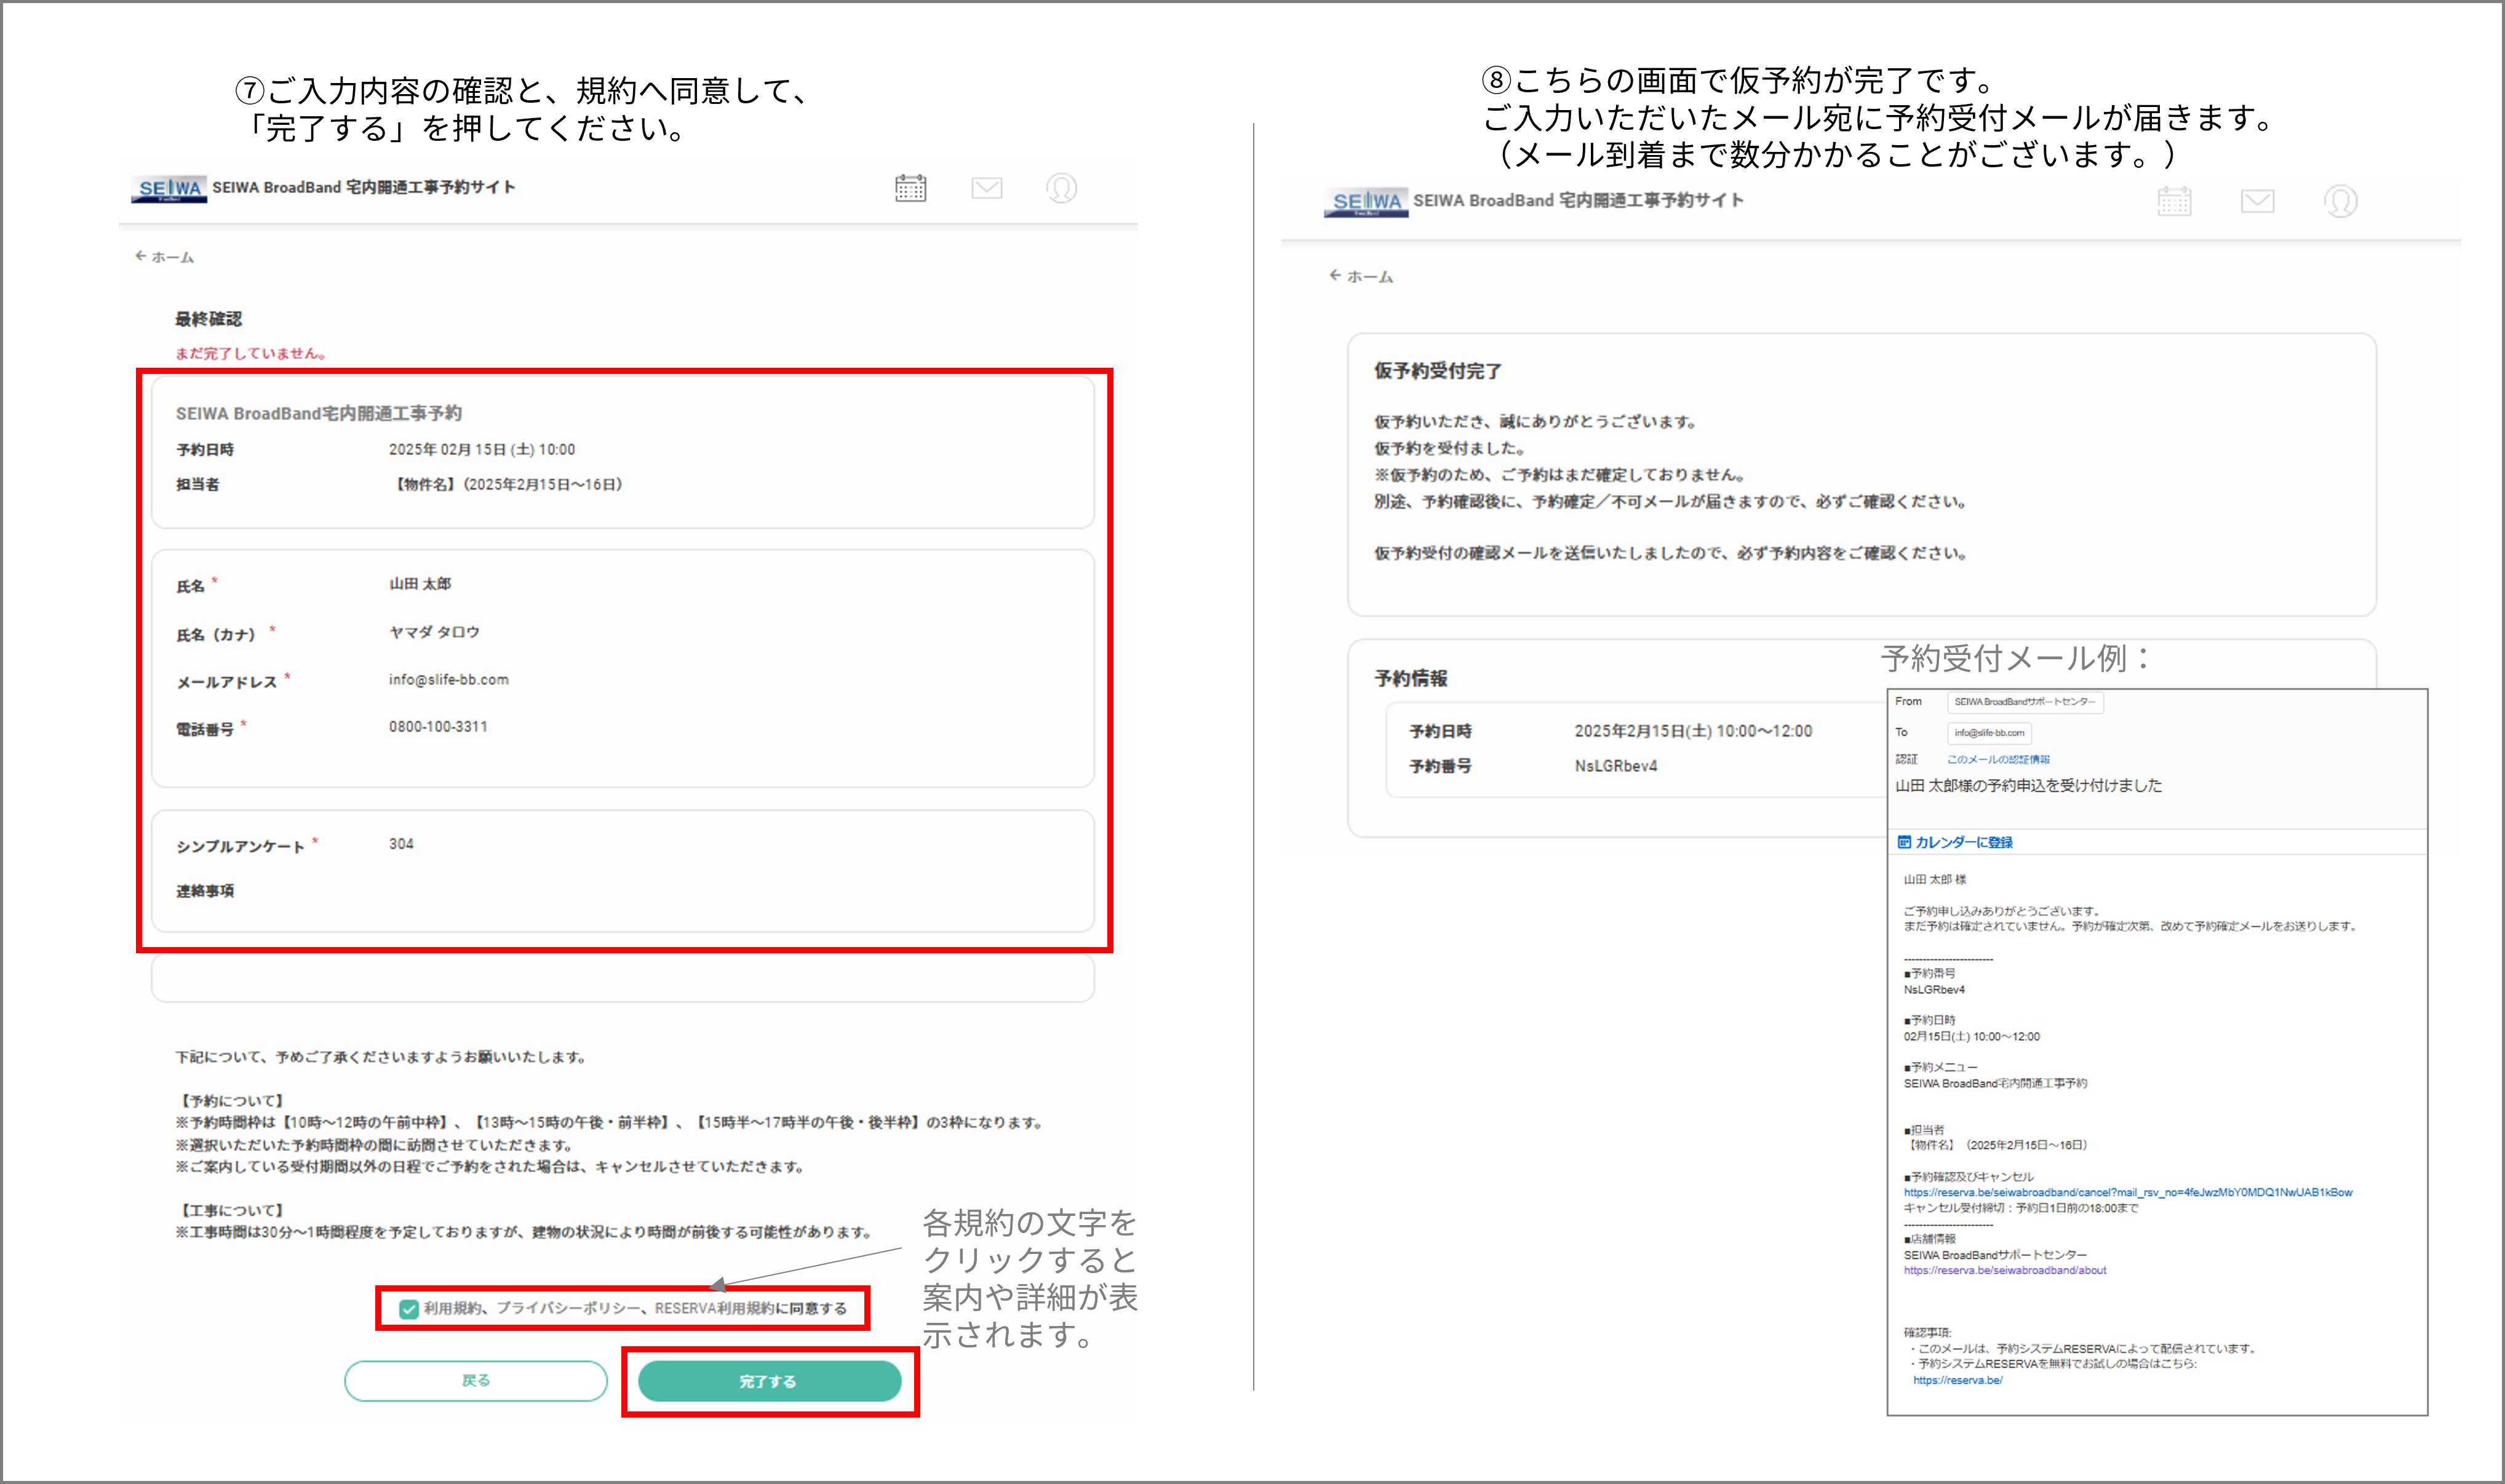
Task: Click calendar icon in right screen header
Action: [x=2174, y=201]
